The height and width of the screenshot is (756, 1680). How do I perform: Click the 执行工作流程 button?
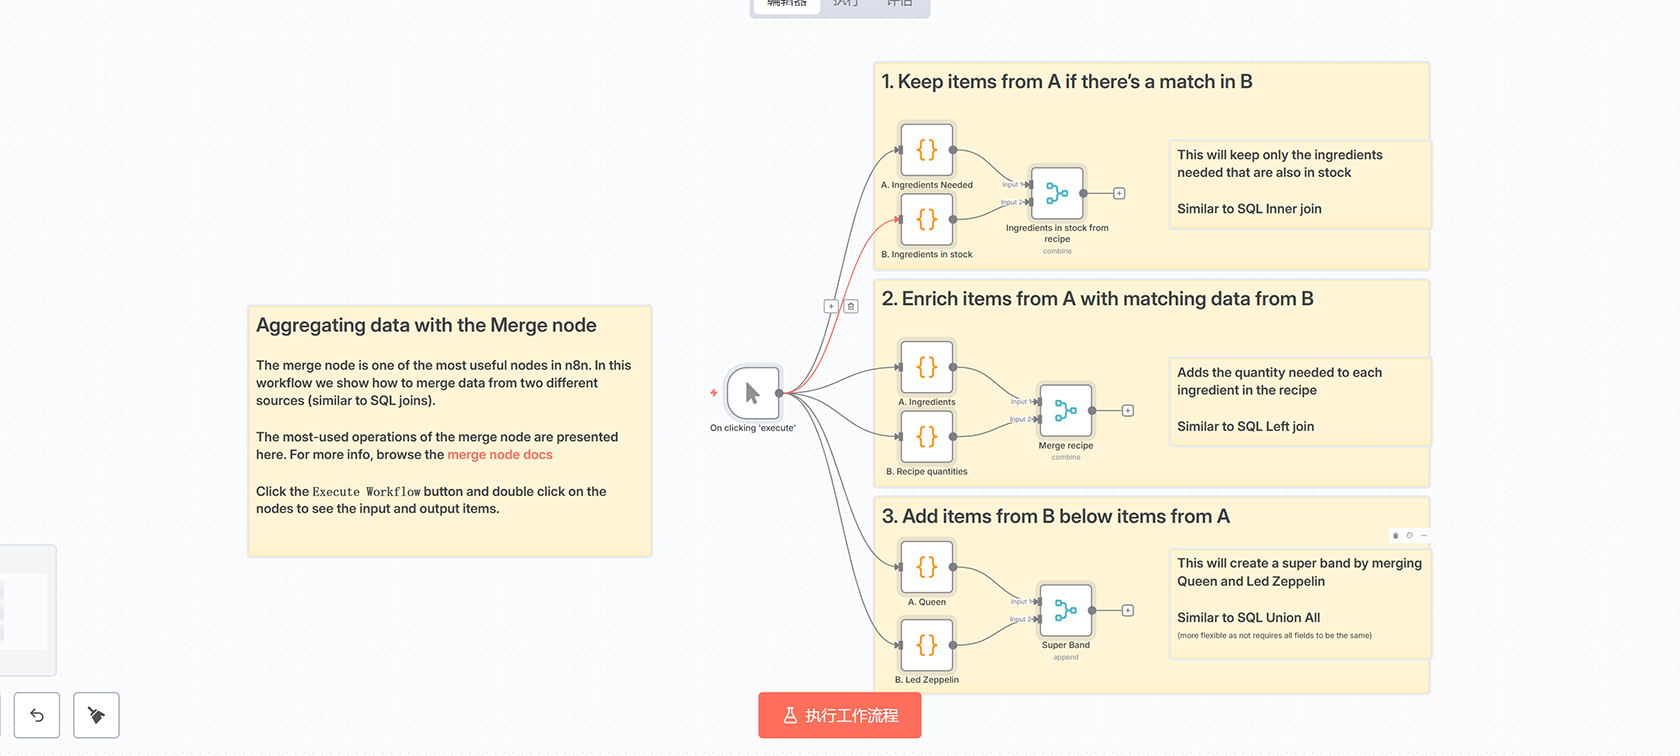coord(839,715)
